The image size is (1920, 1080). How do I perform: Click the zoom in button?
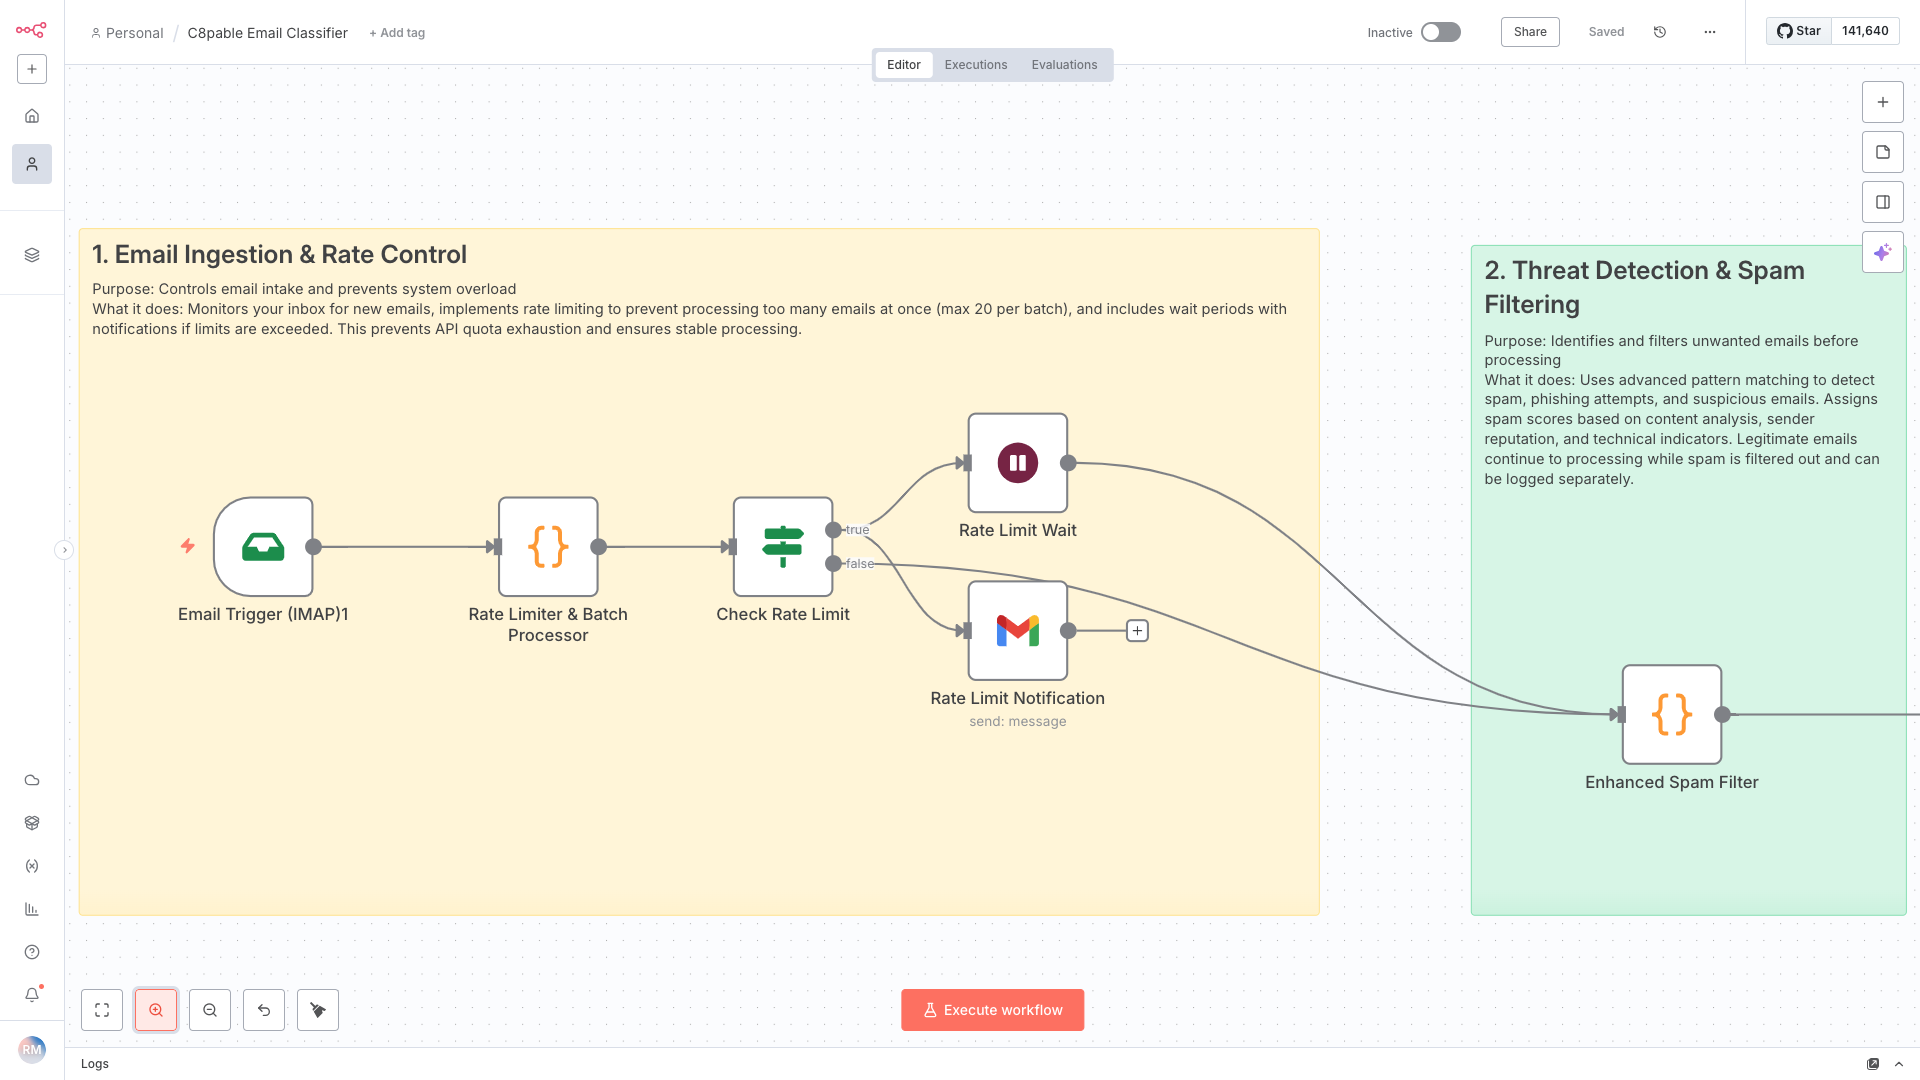click(x=156, y=1010)
